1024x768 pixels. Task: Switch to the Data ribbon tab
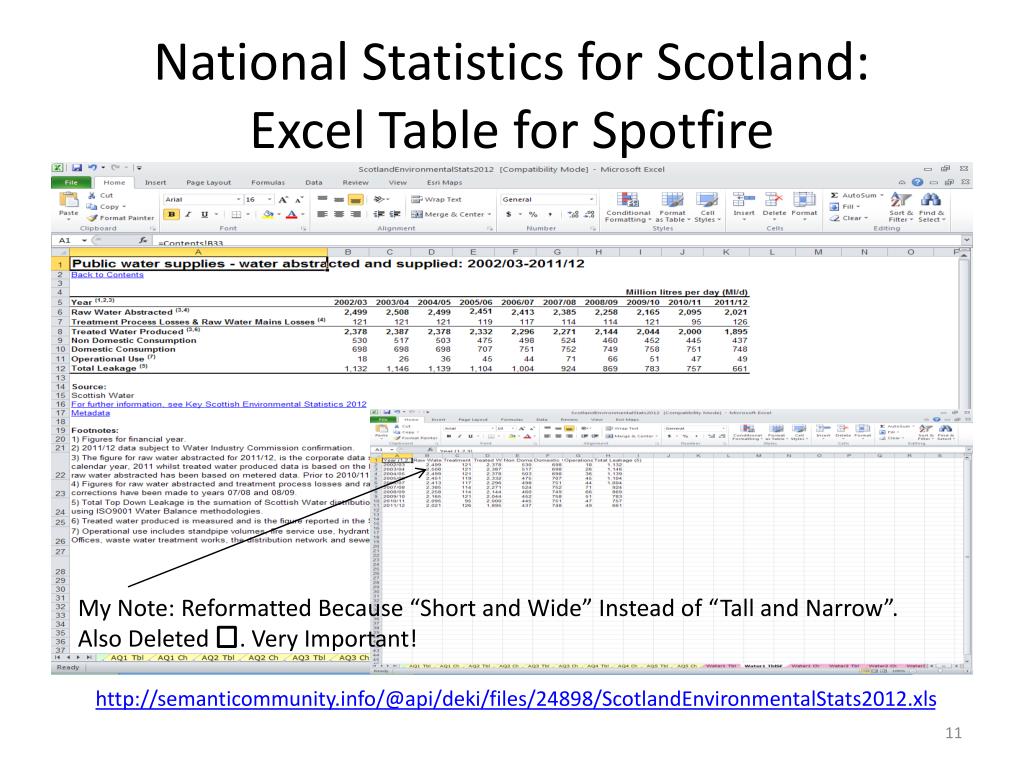(x=314, y=182)
